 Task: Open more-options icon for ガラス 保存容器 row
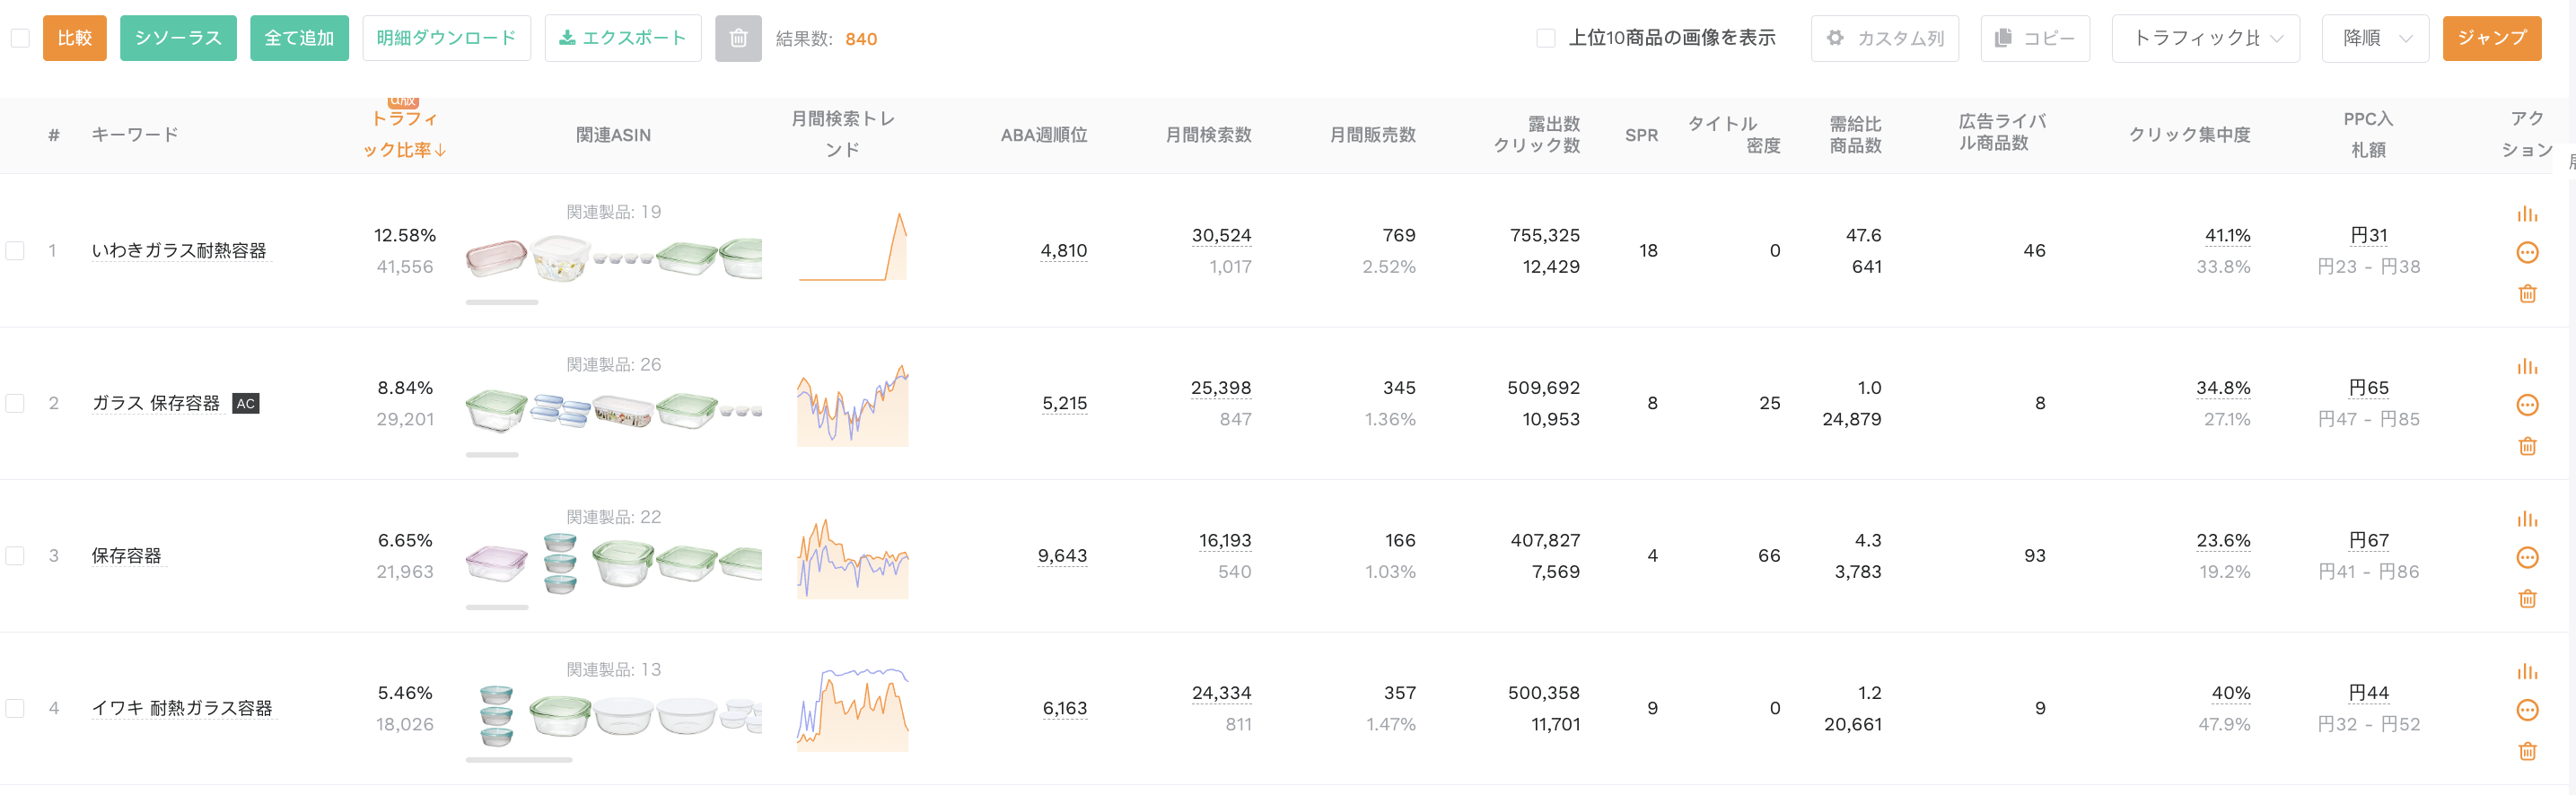2527,405
